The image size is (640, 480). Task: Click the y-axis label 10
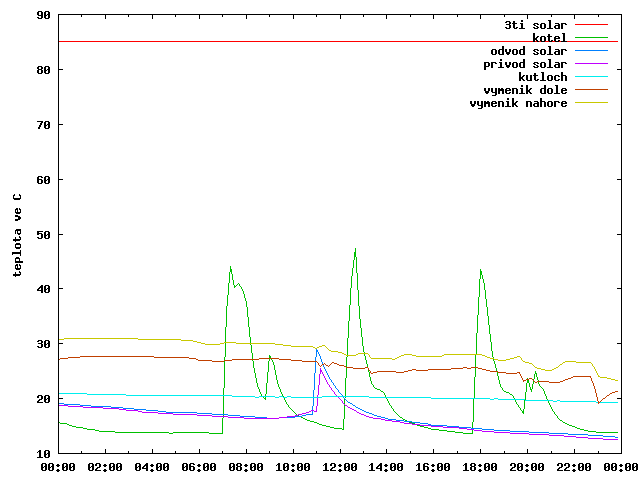click(44, 453)
